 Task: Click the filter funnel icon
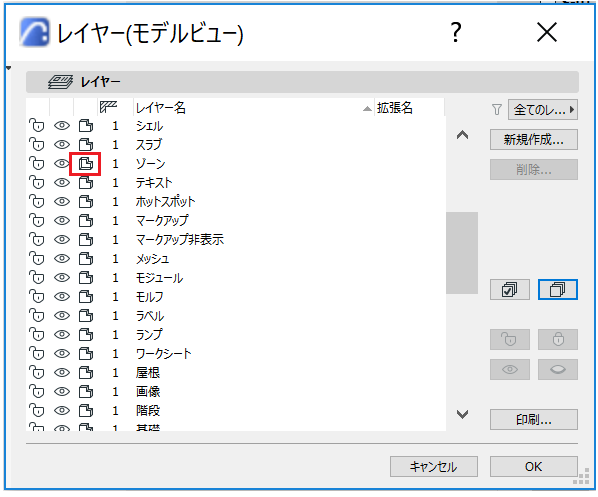tap(497, 110)
